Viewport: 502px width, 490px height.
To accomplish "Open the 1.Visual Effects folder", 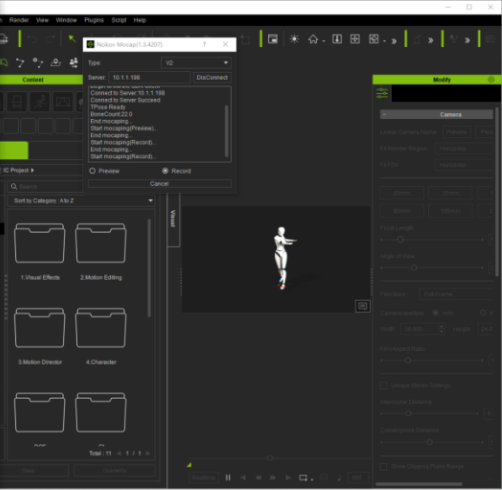I will click(x=40, y=243).
